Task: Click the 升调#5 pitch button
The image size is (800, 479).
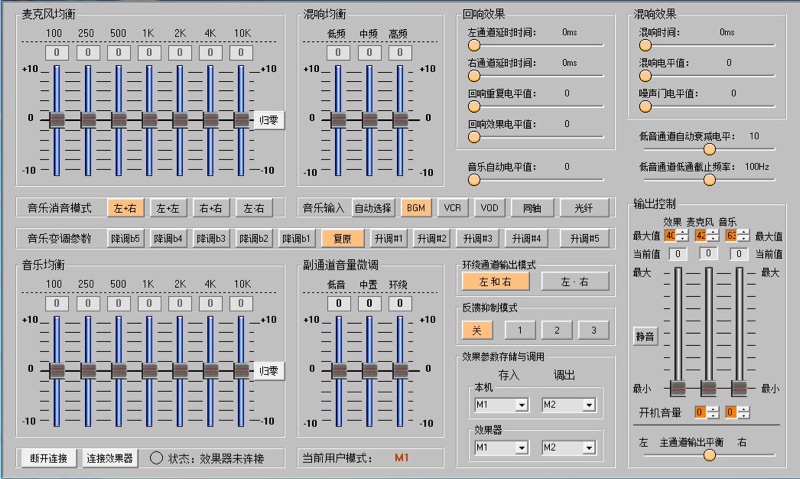Action: pos(584,238)
